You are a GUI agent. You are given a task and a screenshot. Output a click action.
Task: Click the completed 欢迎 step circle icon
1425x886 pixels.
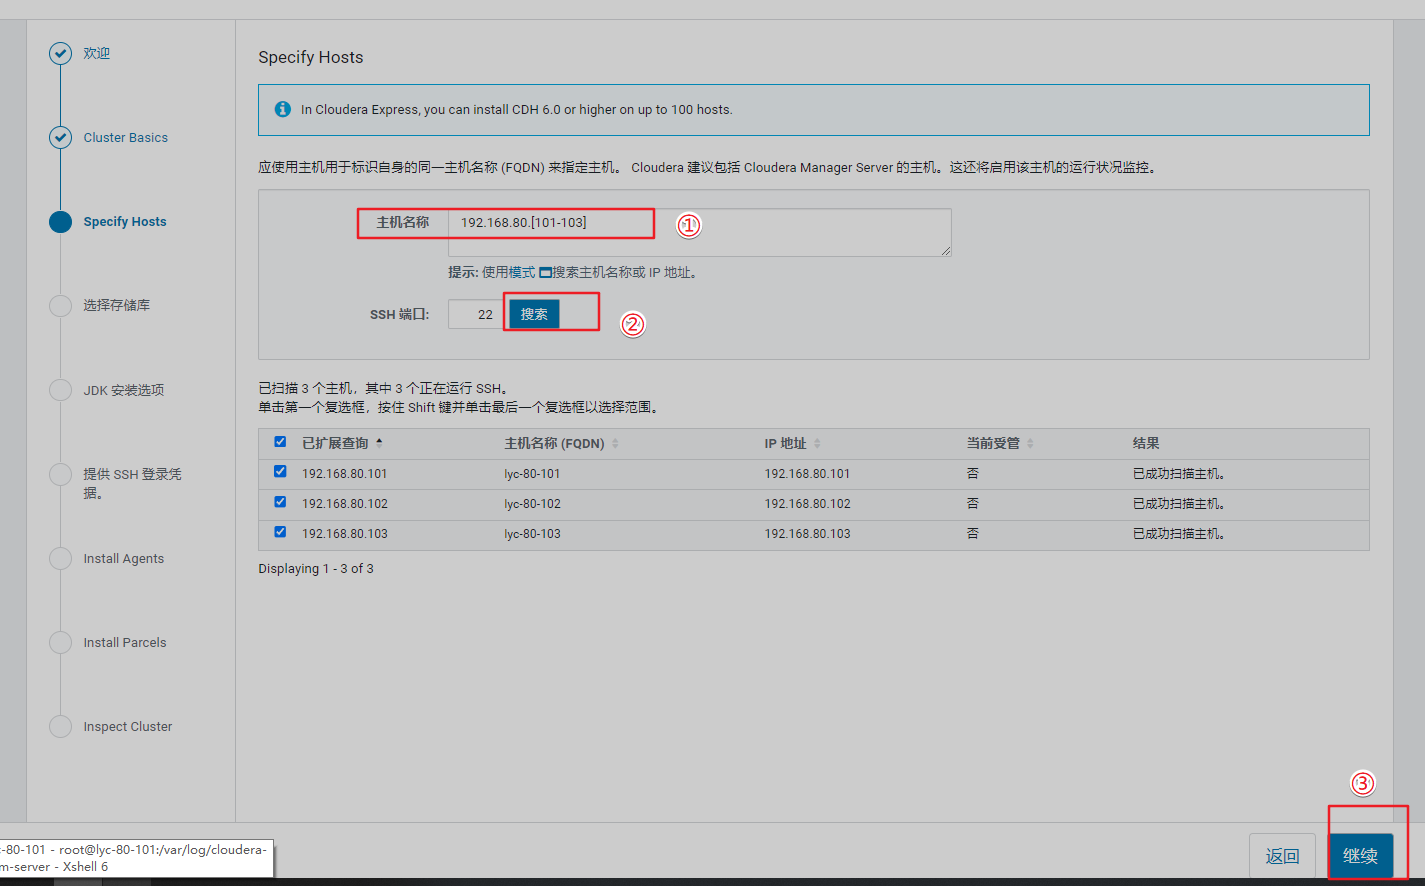pos(61,53)
